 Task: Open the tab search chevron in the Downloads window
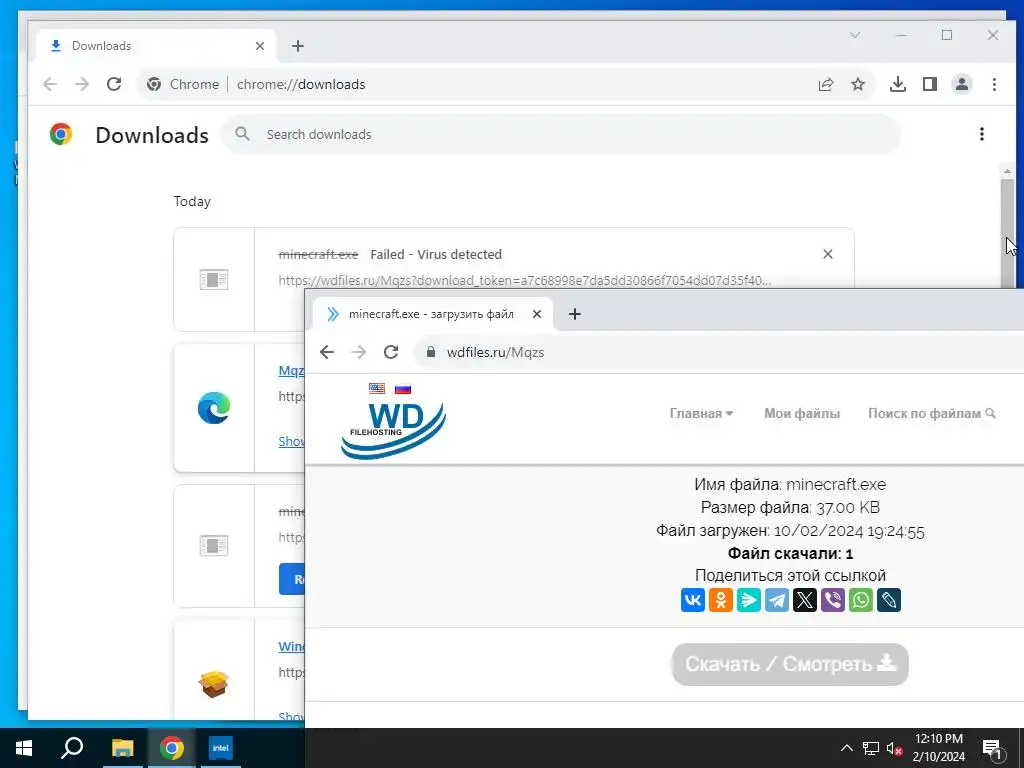point(855,35)
